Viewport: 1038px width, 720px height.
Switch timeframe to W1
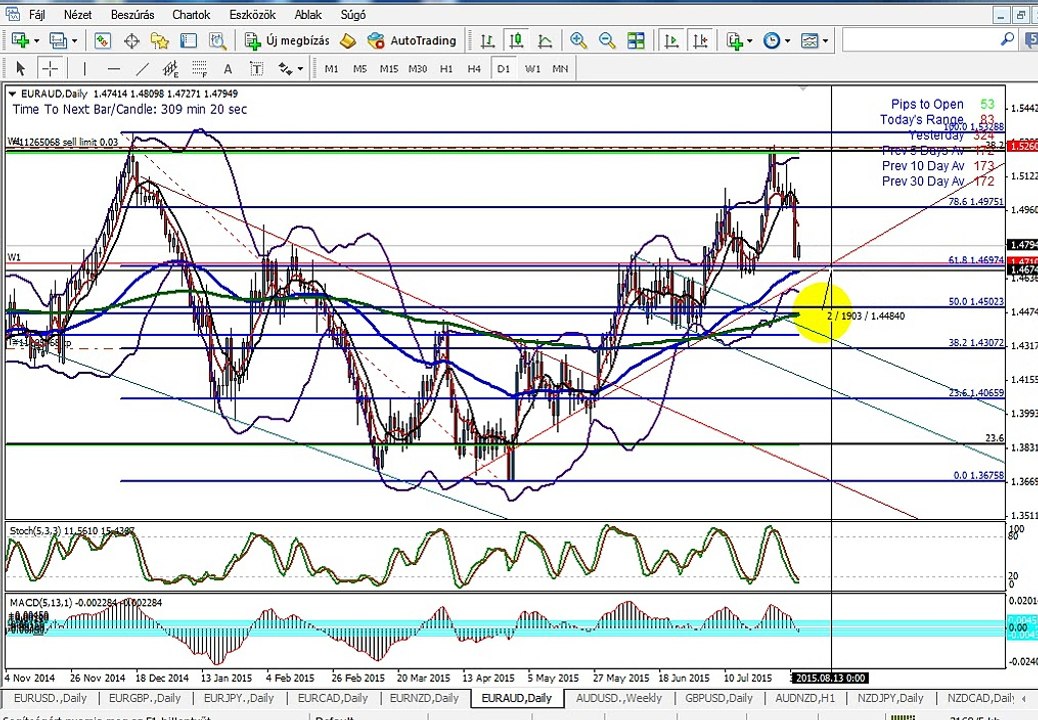tap(532, 68)
